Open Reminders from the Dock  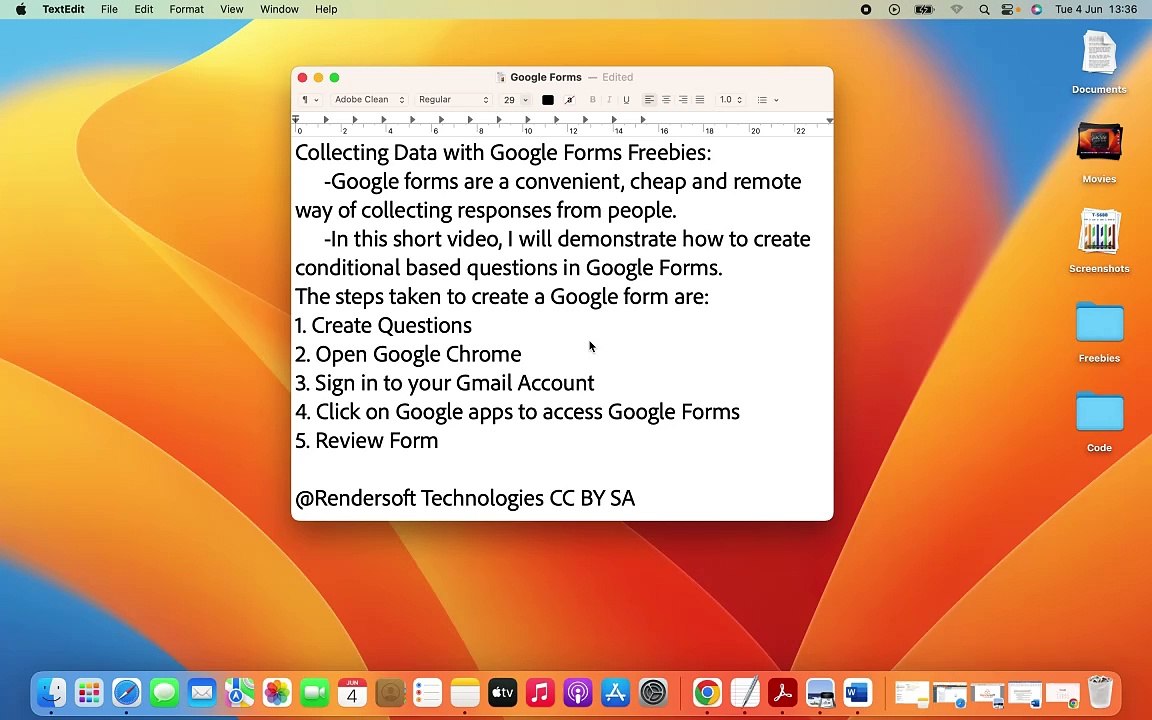(x=427, y=692)
